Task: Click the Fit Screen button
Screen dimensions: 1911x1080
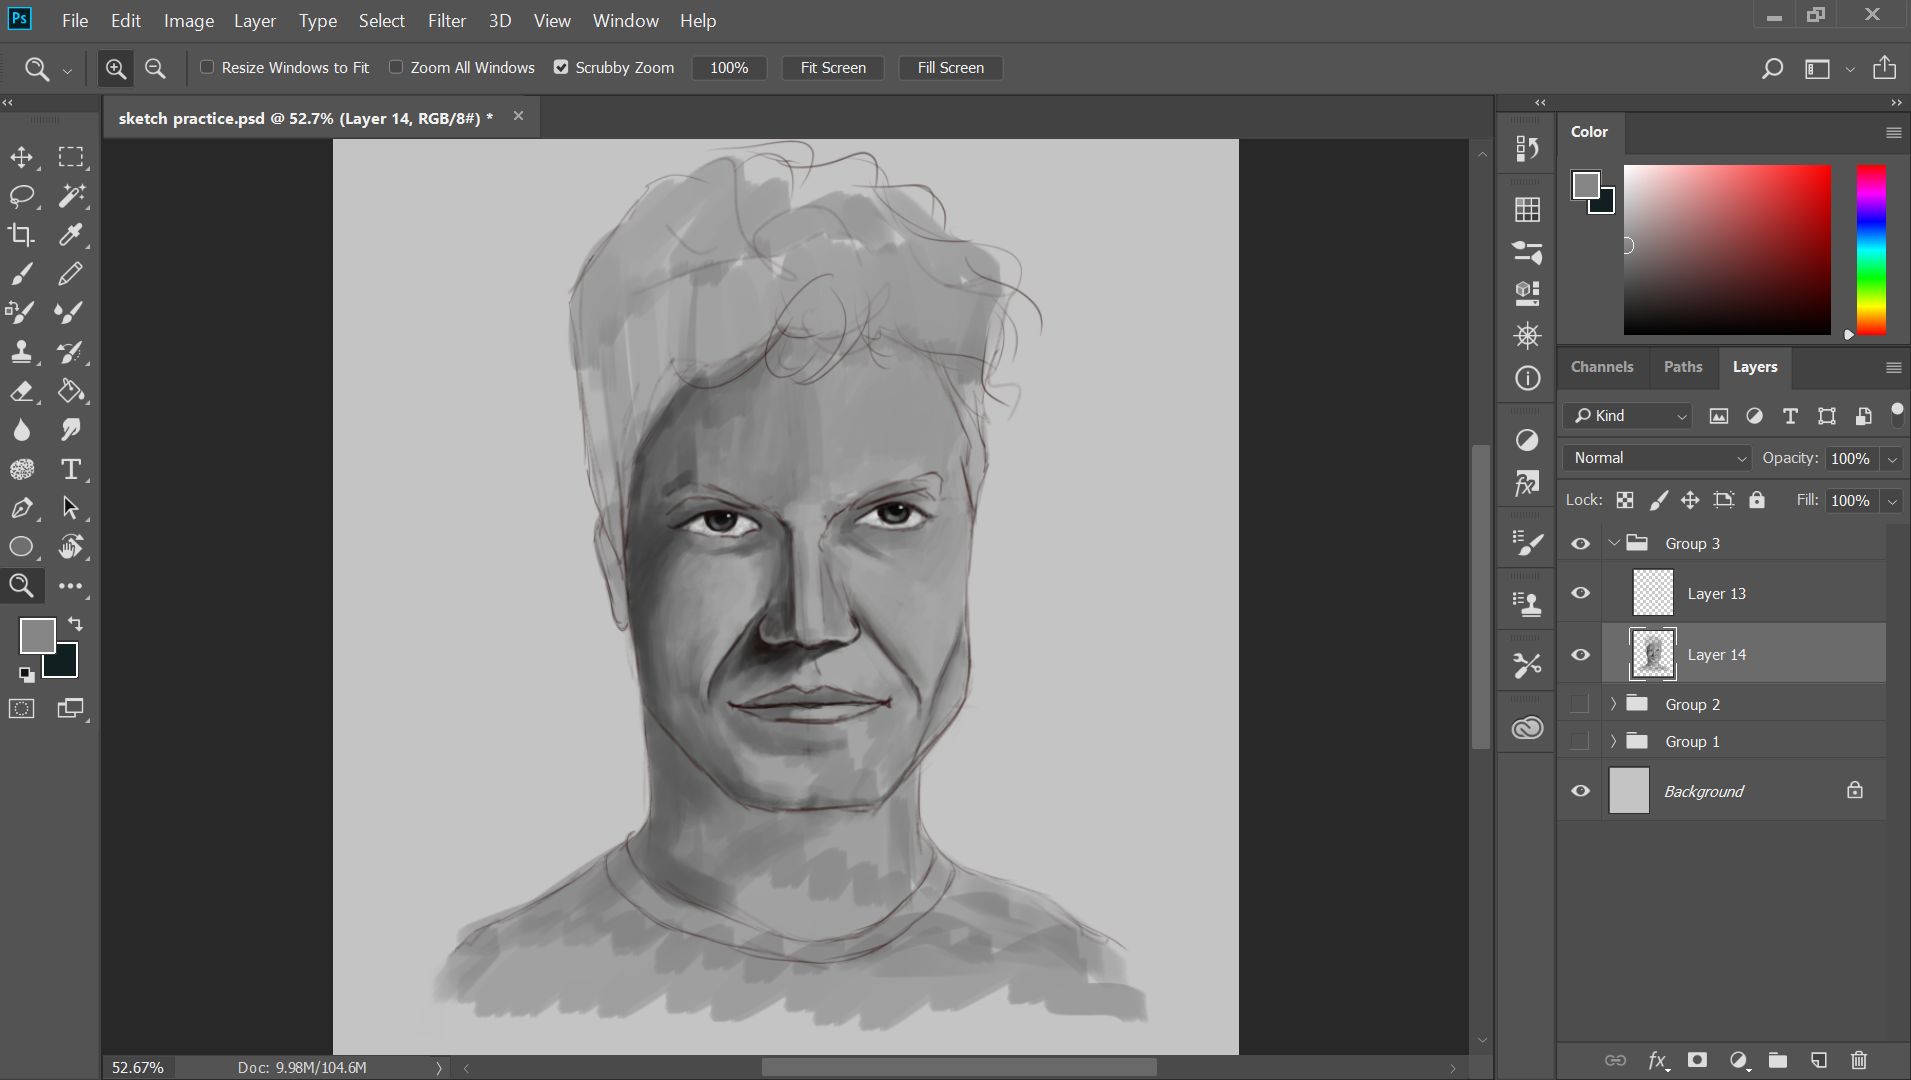Action: pos(832,68)
